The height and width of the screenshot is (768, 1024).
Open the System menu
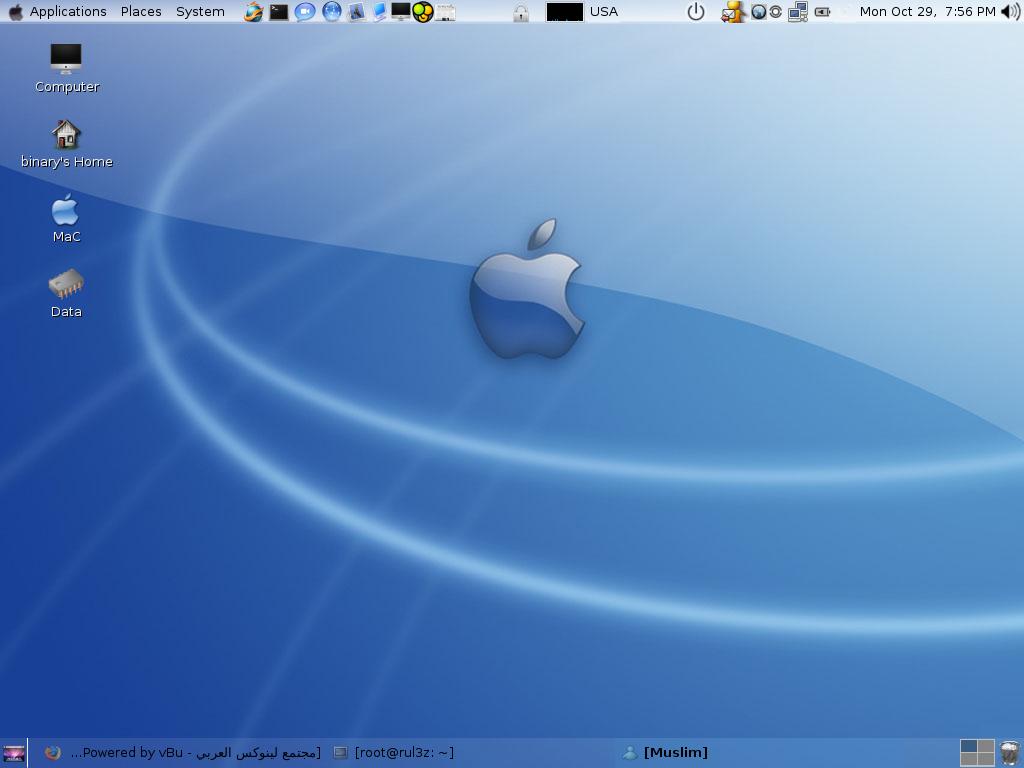pyautogui.click(x=200, y=12)
